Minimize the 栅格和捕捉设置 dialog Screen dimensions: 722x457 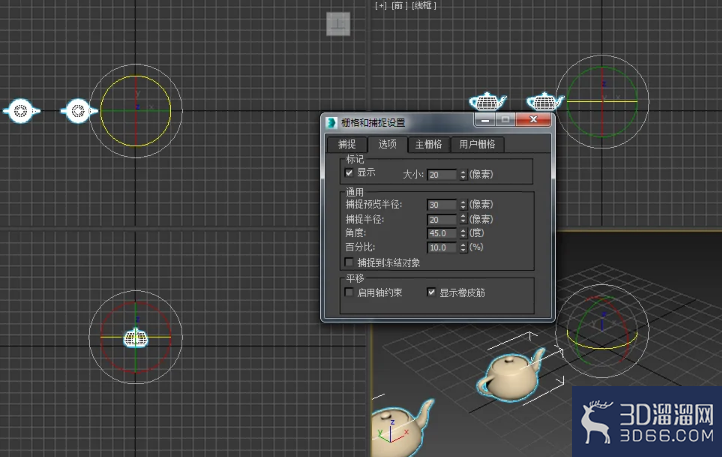coord(485,120)
